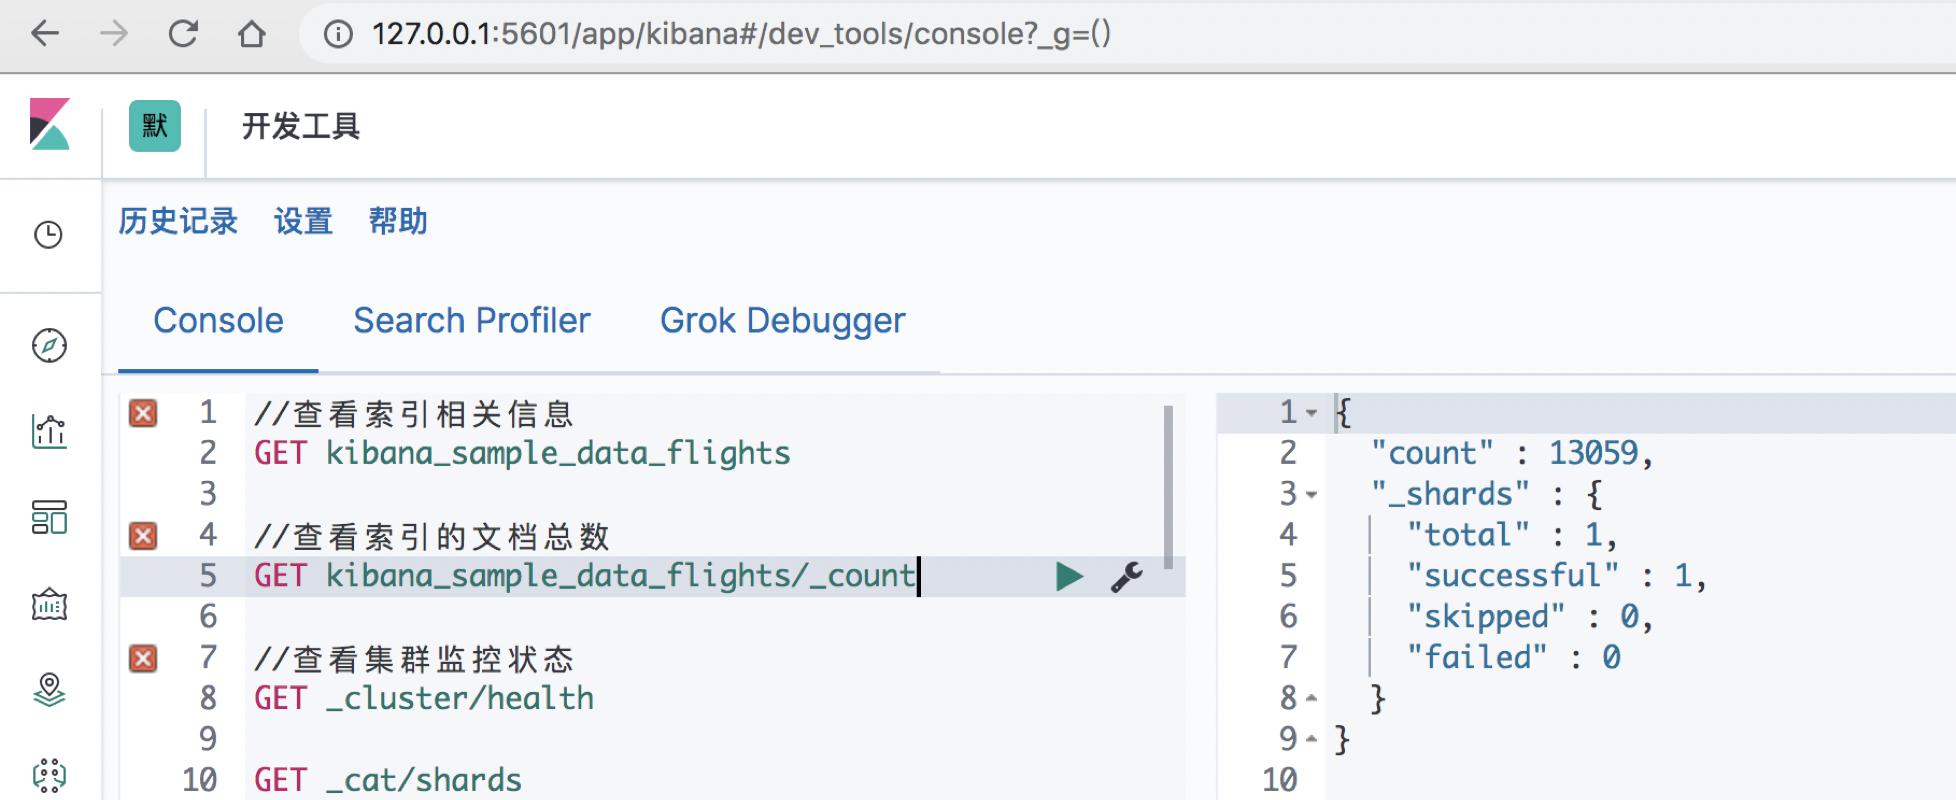Viewport: 1956px width, 800px height.
Task: Collapse the root JSON object on line 1
Action: click(1311, 413)
